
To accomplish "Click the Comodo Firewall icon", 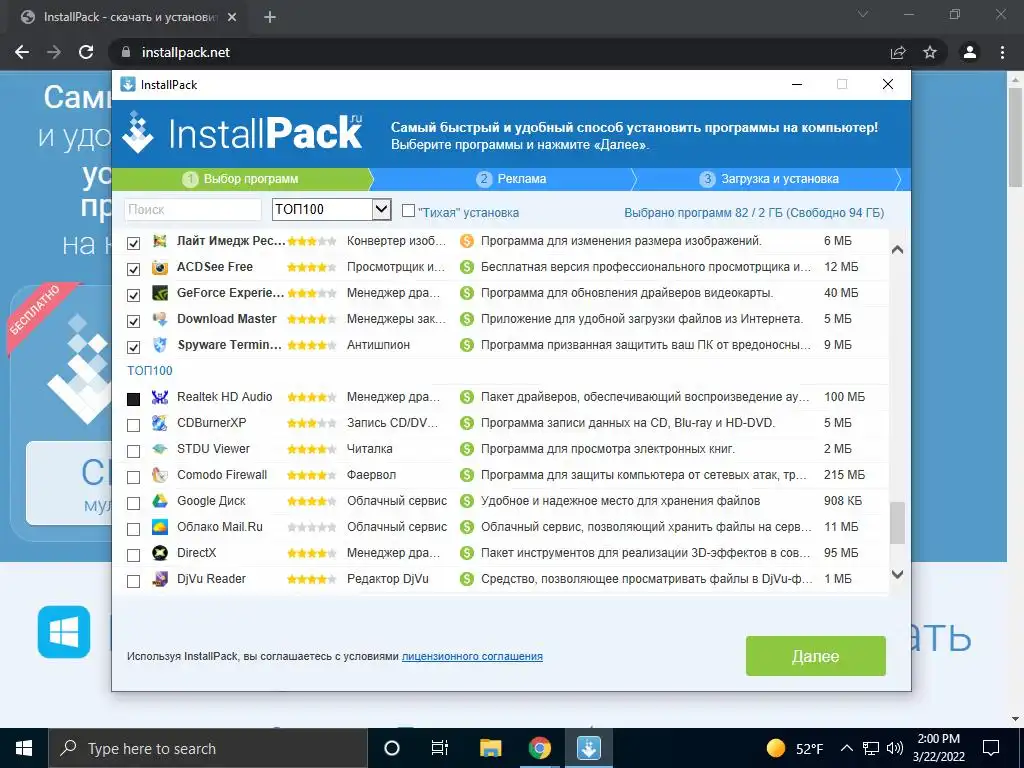I will (x=160, y=475).
